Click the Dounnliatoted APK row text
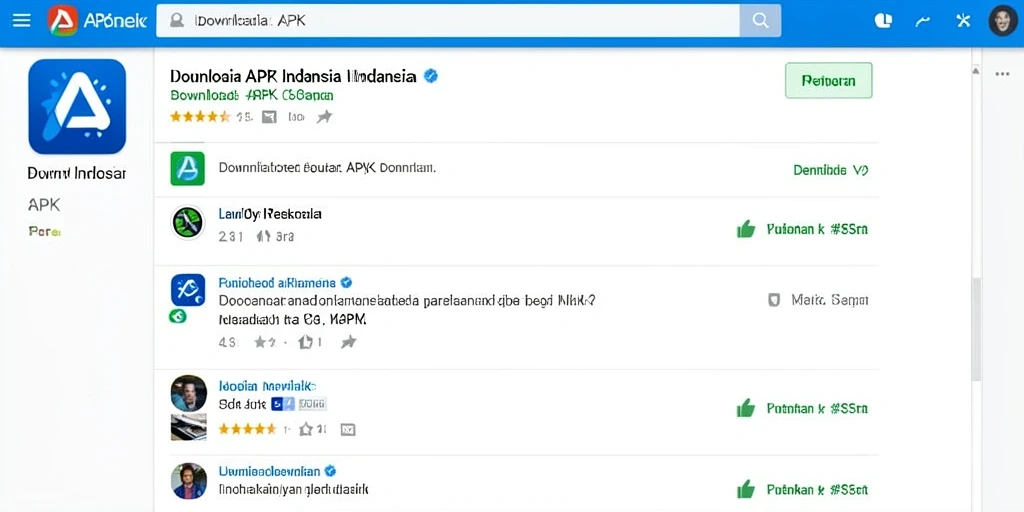The height and width of the screenshot is (512, 1024). (327, 168)
